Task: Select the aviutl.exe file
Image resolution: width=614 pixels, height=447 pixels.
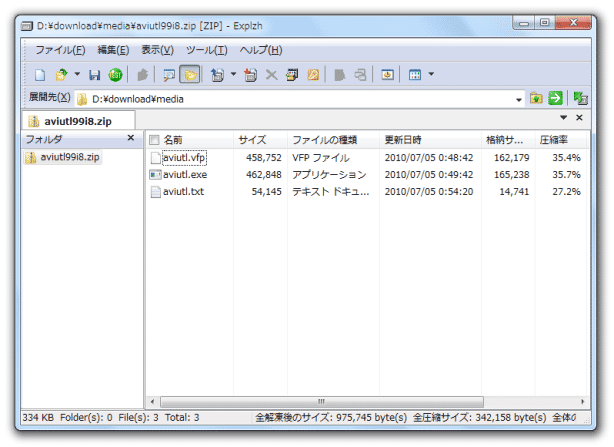Action: pos(185,175)
